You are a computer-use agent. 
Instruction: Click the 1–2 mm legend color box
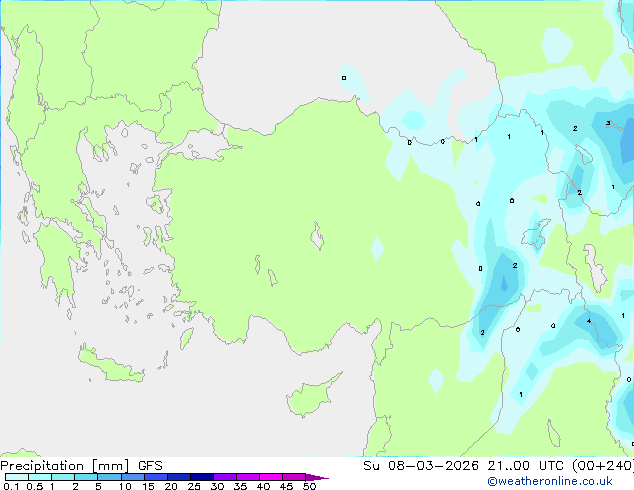(x=63, y=477)
